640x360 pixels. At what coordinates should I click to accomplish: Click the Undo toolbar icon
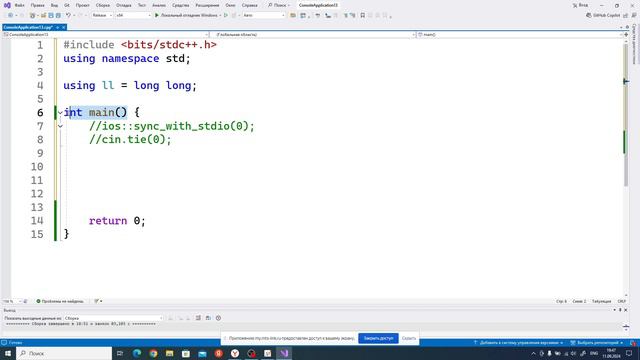pos(68,16)
